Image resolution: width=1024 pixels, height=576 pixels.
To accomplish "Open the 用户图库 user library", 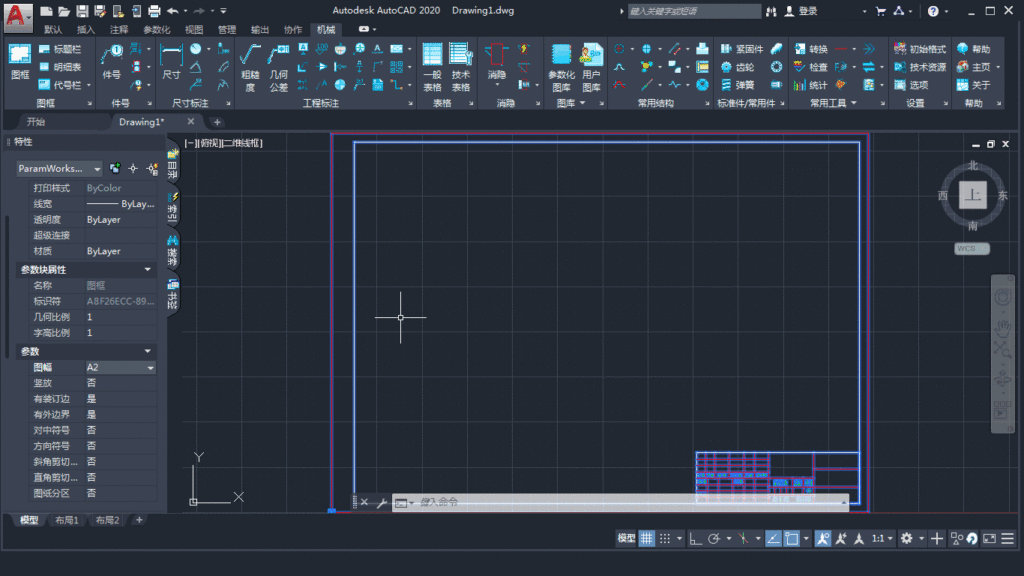I will pos(591,68).
